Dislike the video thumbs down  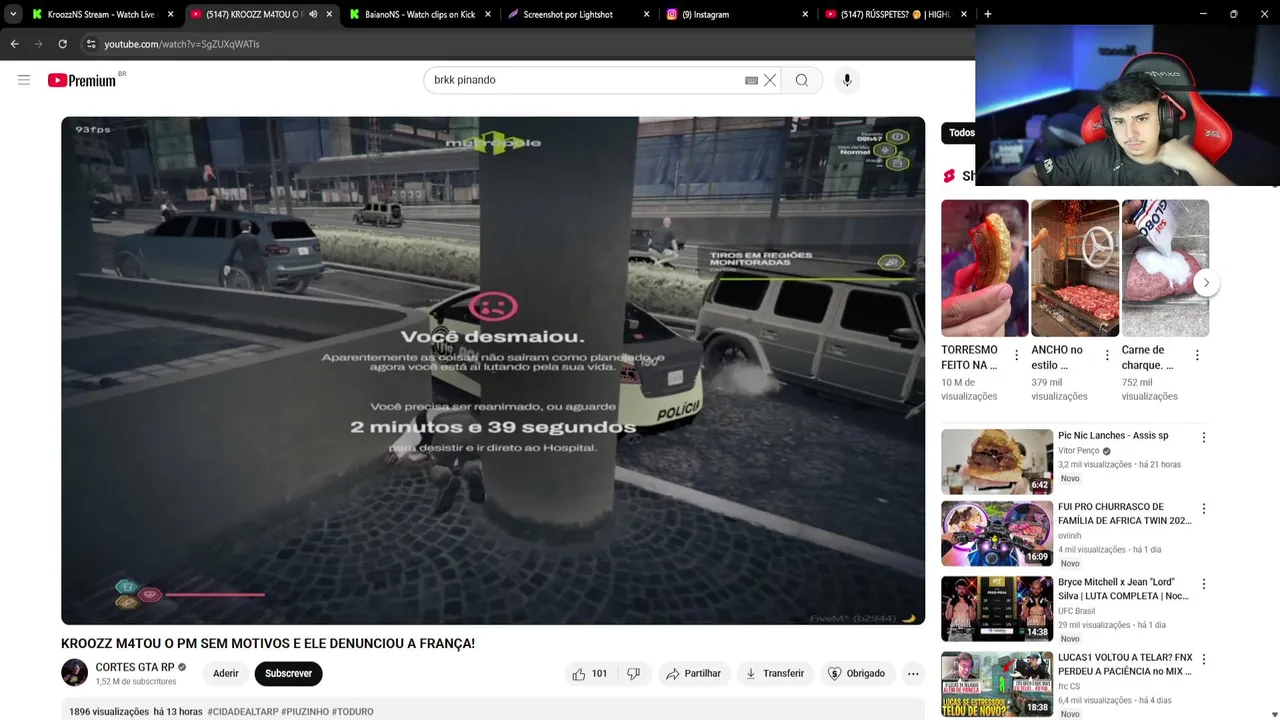click(x=633, y=673)
